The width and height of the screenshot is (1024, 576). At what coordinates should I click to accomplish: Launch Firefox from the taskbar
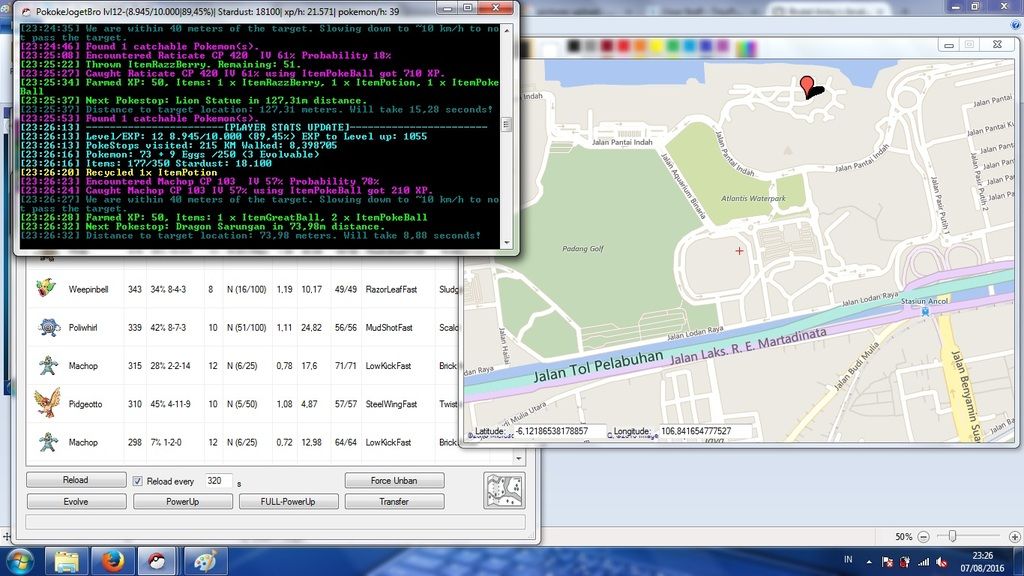click(x=112, y=562)
